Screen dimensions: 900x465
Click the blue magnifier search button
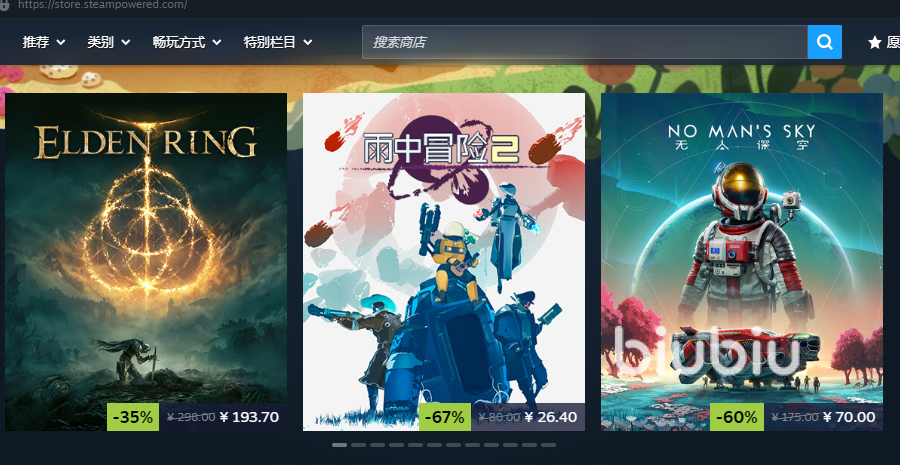click(x=824, y=42)
